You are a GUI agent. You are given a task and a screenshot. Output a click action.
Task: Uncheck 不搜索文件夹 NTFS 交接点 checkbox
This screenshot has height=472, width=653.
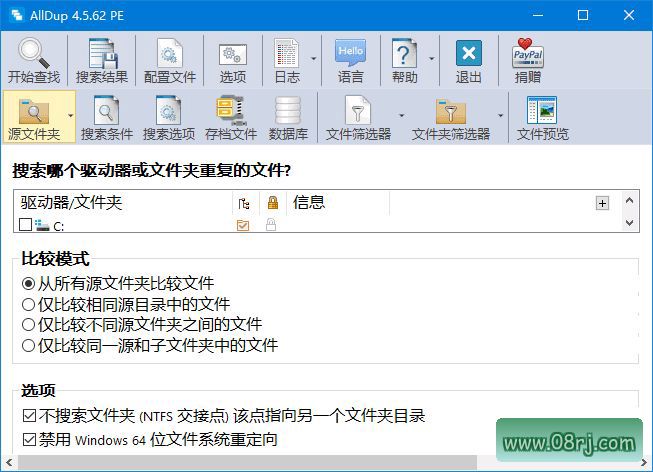point(29,415)
